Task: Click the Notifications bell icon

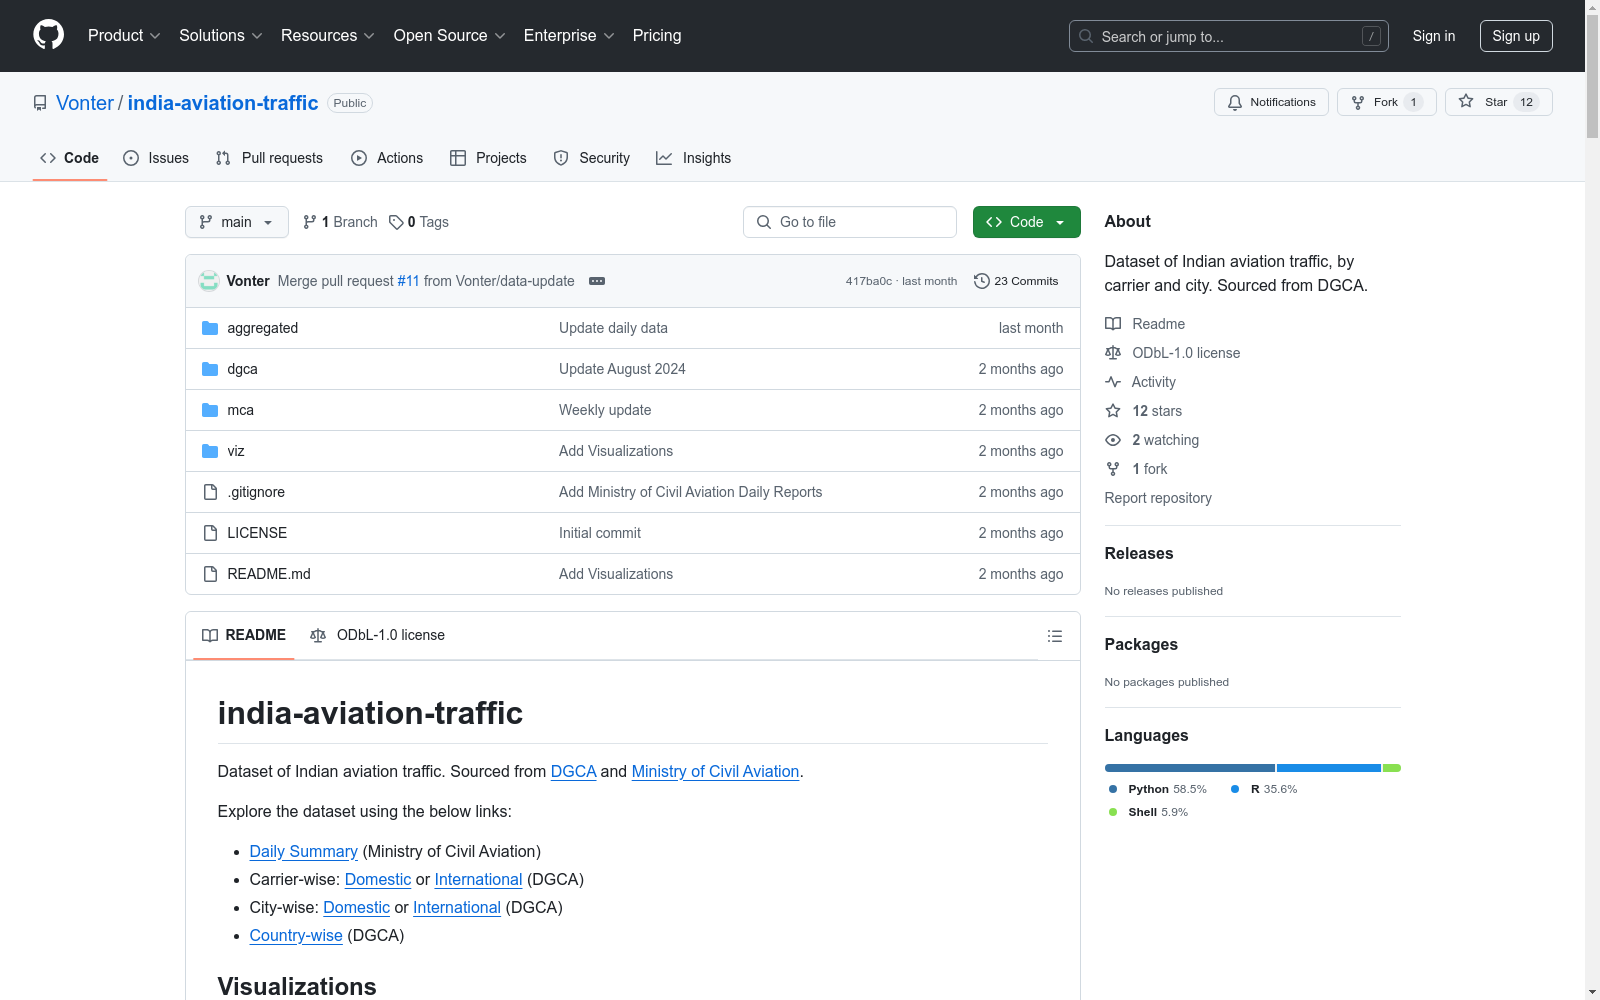Action: coord(1235,102)
